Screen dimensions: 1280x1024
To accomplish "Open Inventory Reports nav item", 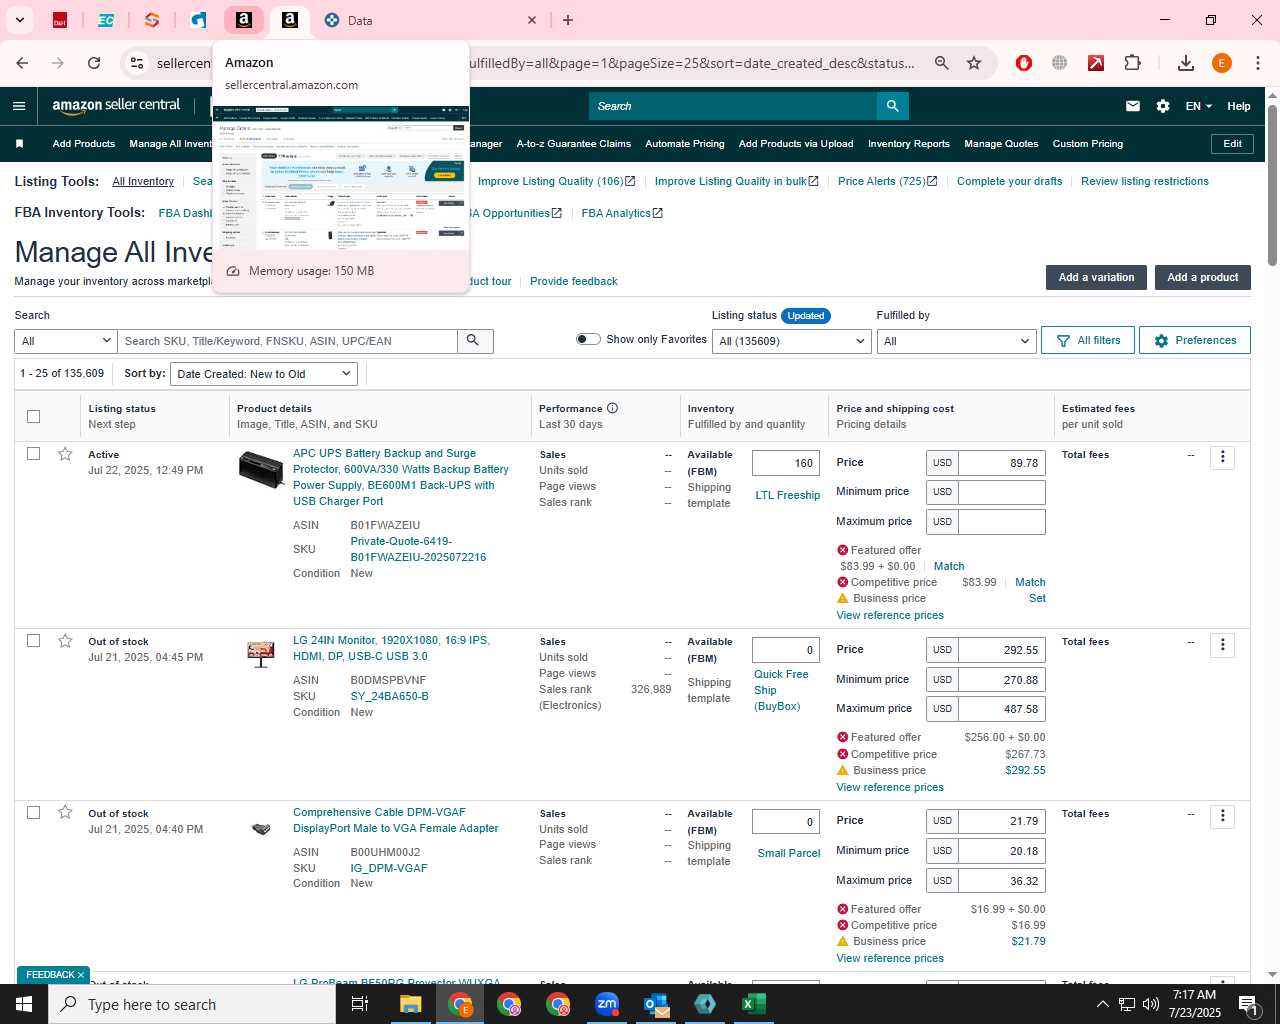I will click(x=909, y=144).
